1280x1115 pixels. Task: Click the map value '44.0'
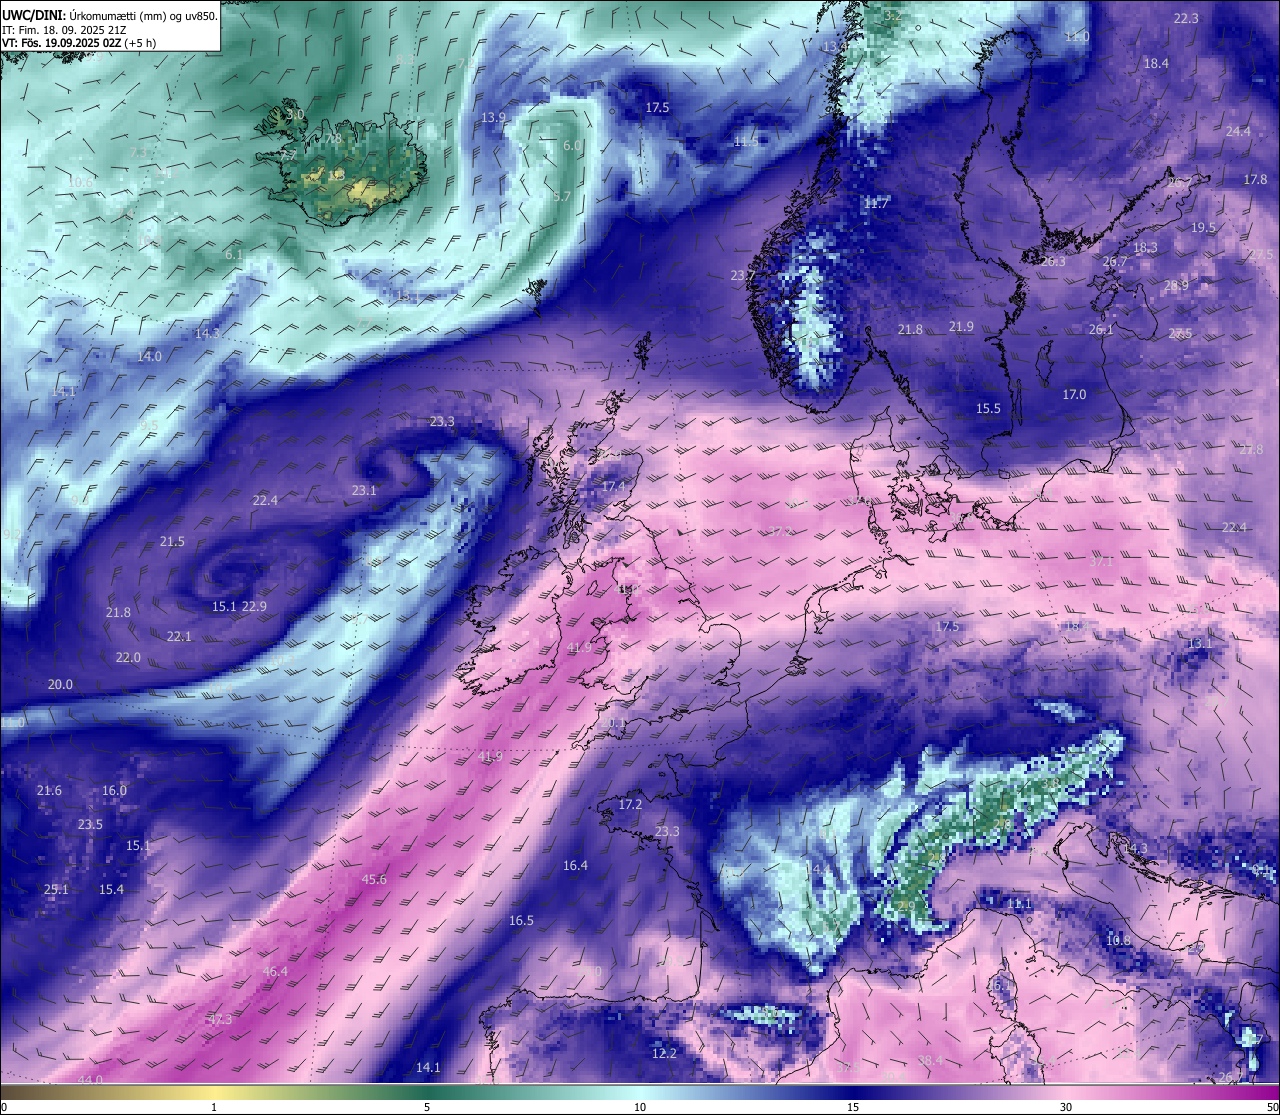[x=90, y=1080]
